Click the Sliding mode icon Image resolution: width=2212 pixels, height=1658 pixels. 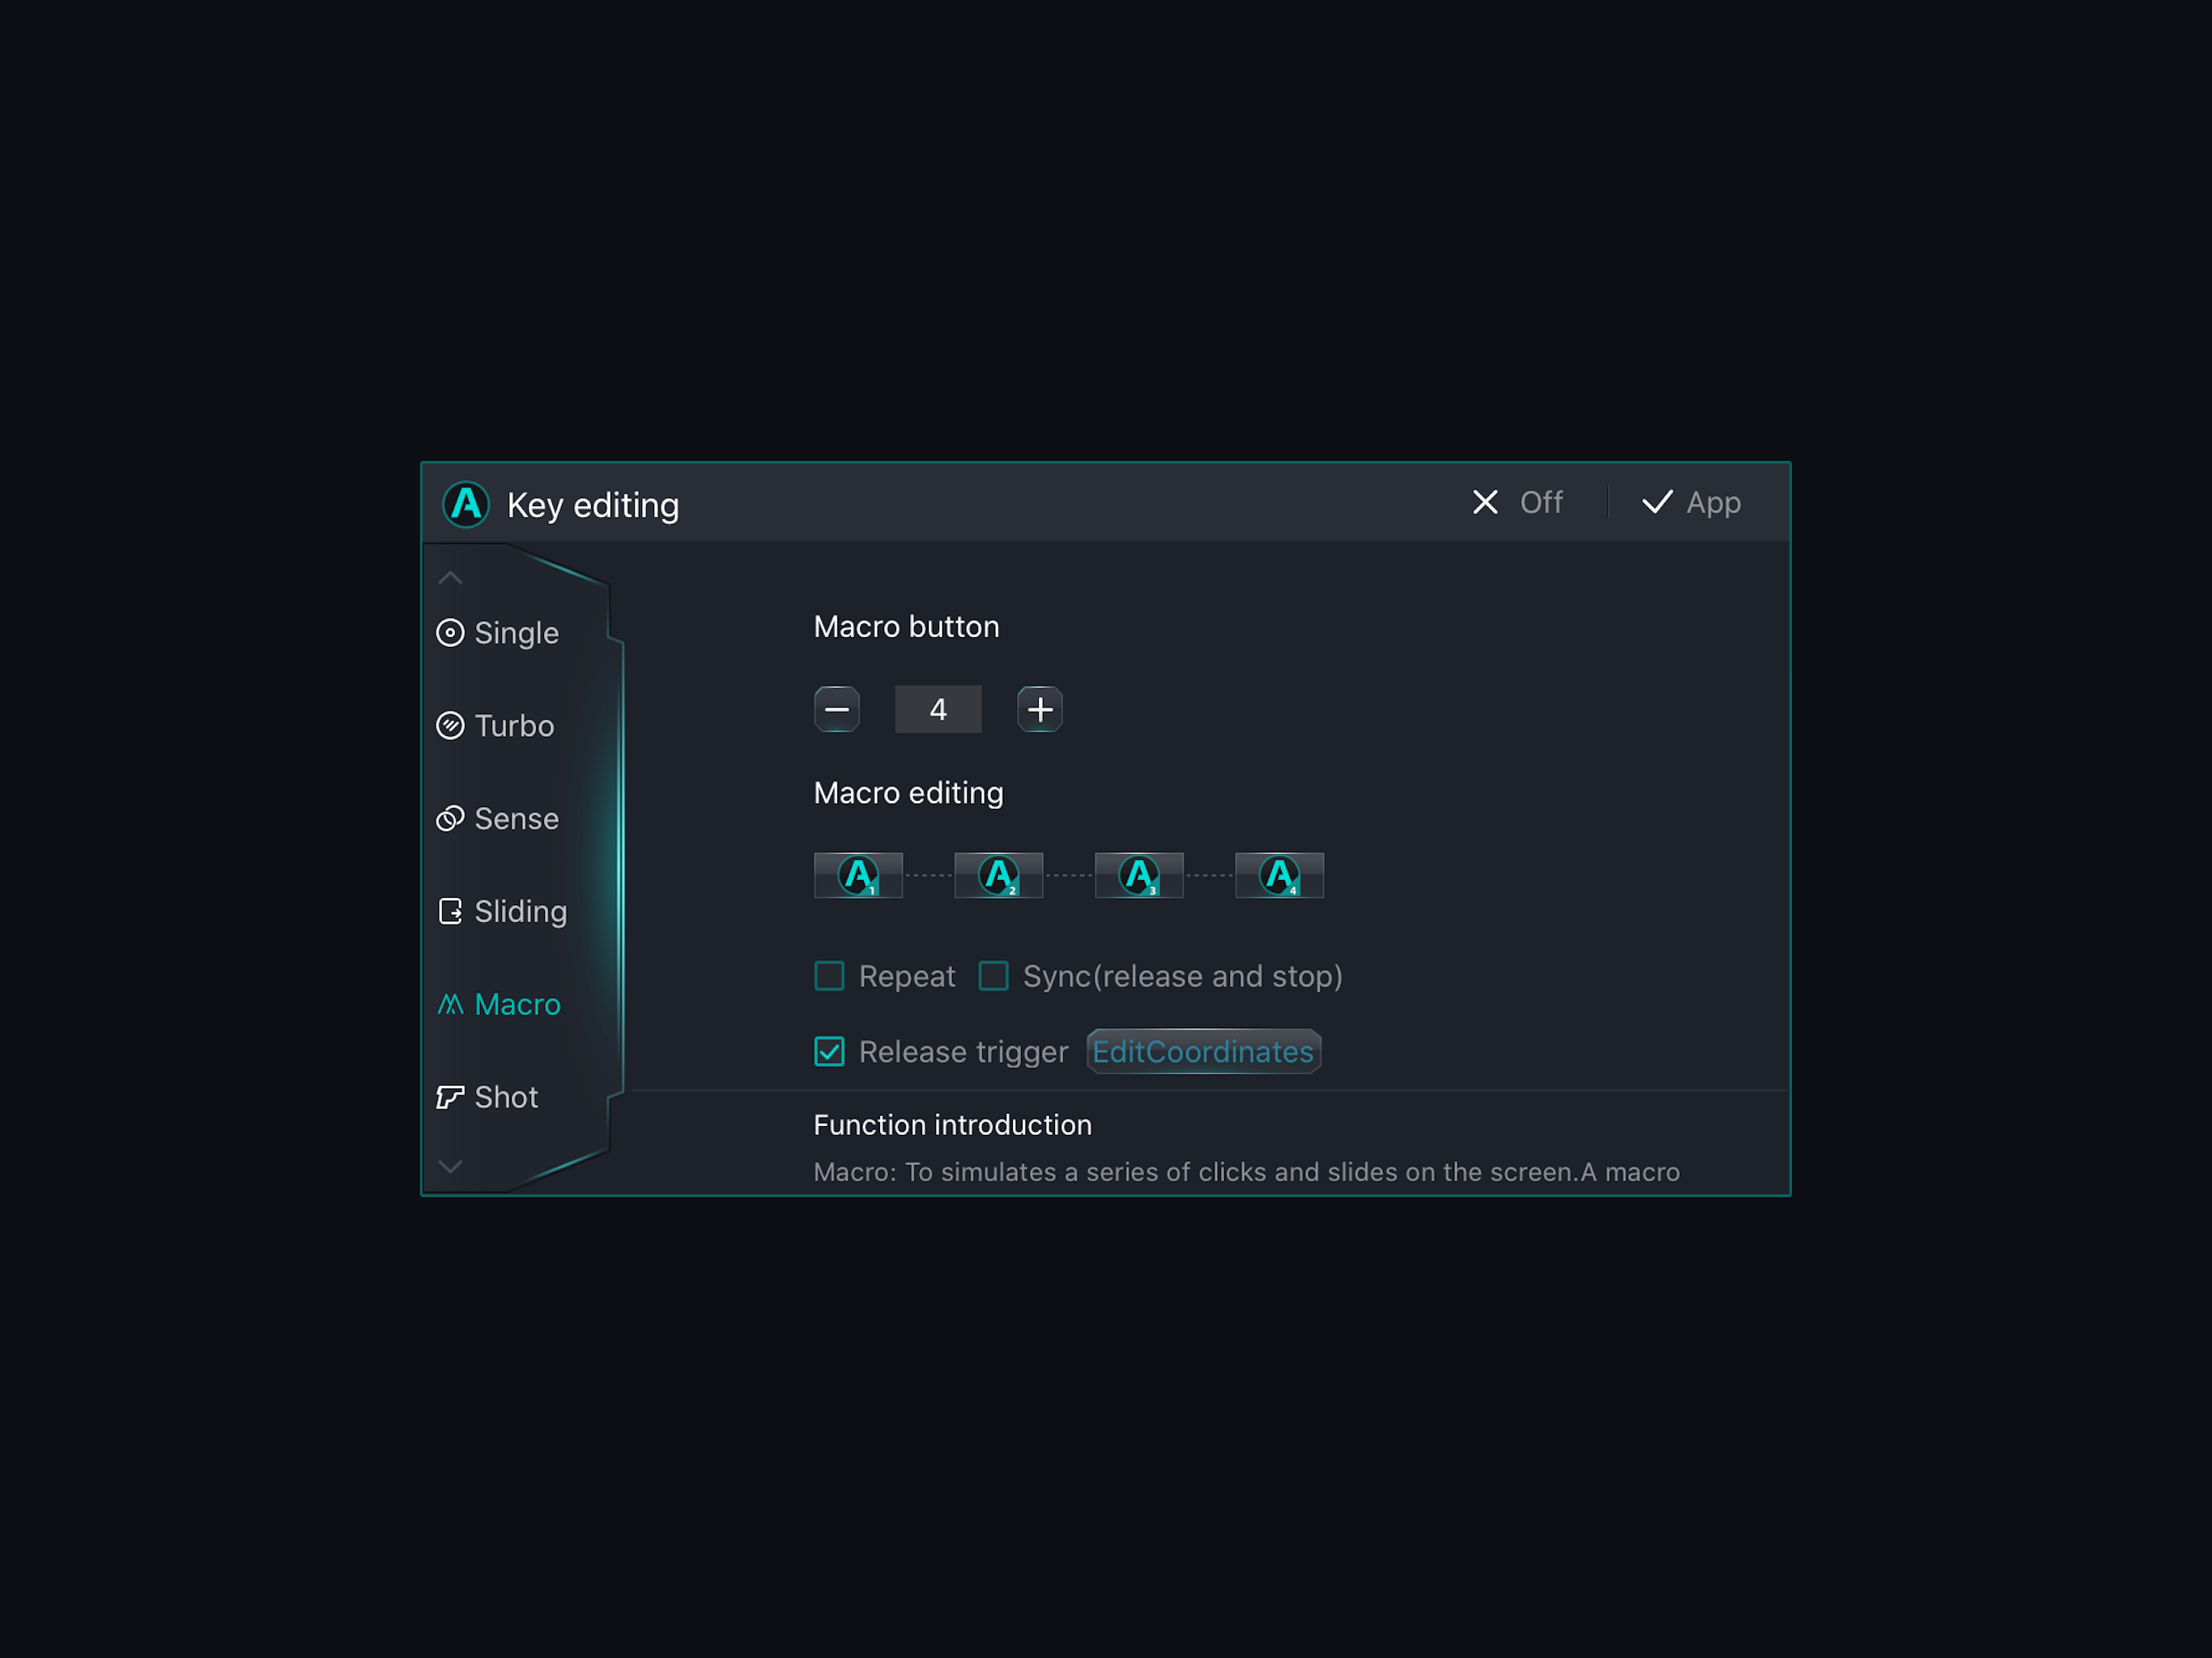(x=451, y=911)
